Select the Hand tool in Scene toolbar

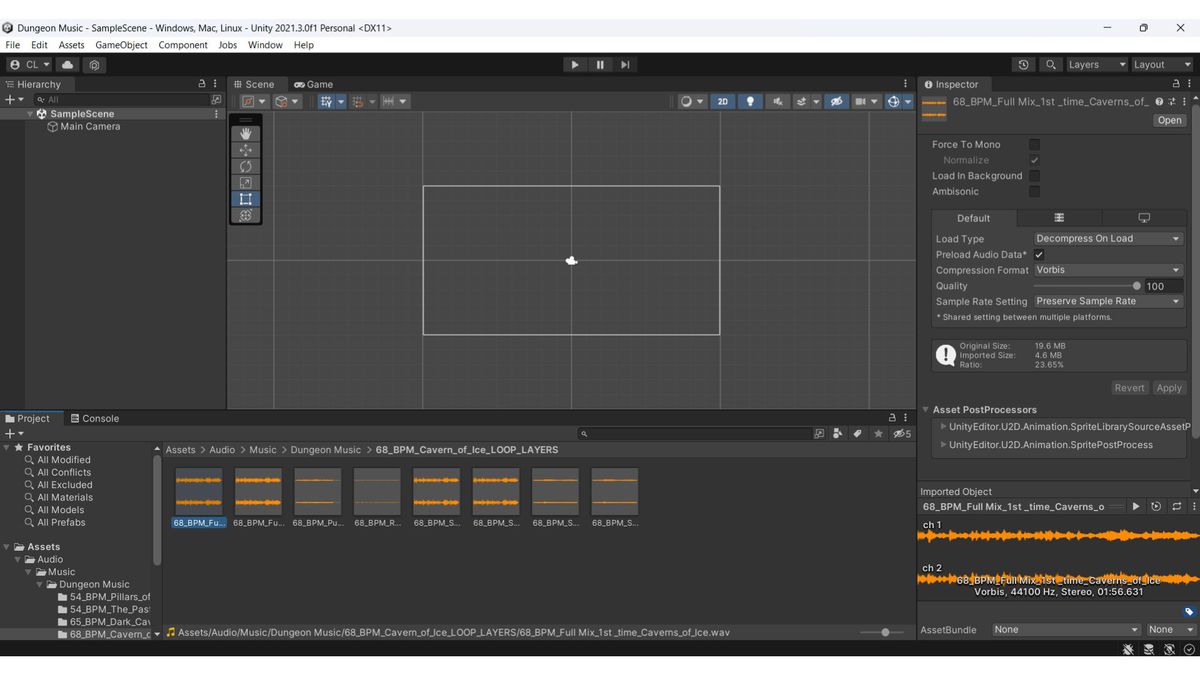[x=246, y=134]
